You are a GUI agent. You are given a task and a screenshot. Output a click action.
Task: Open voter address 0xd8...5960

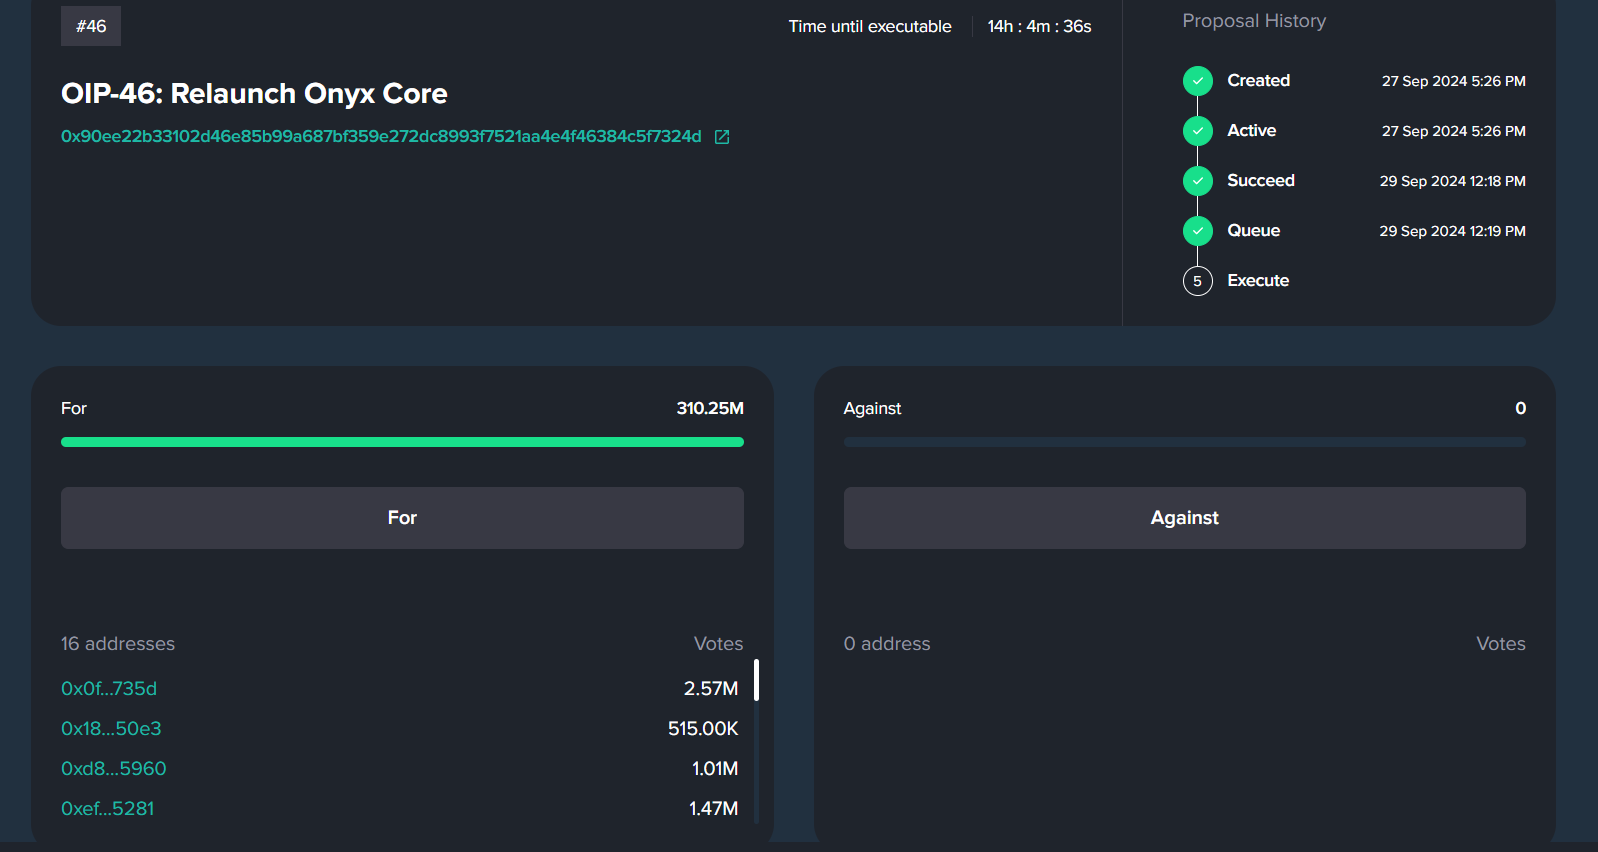(114, 768)
